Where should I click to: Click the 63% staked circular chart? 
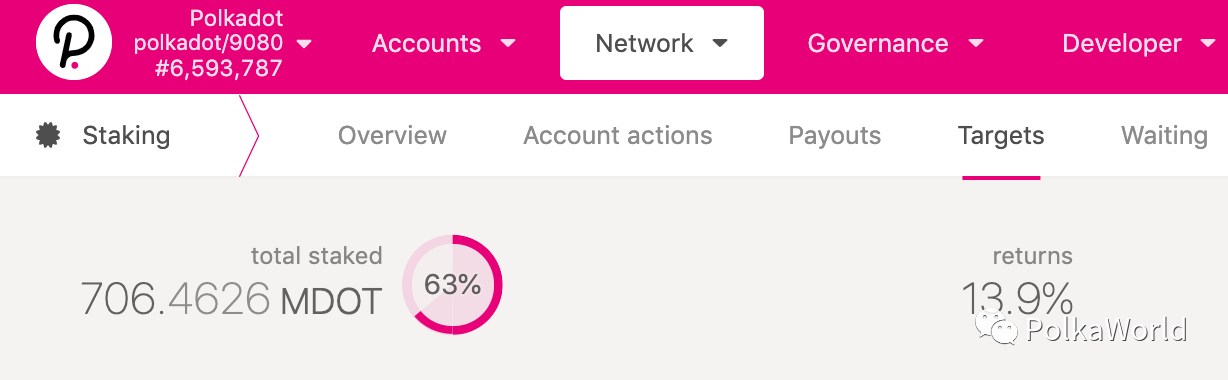(452, 284)
